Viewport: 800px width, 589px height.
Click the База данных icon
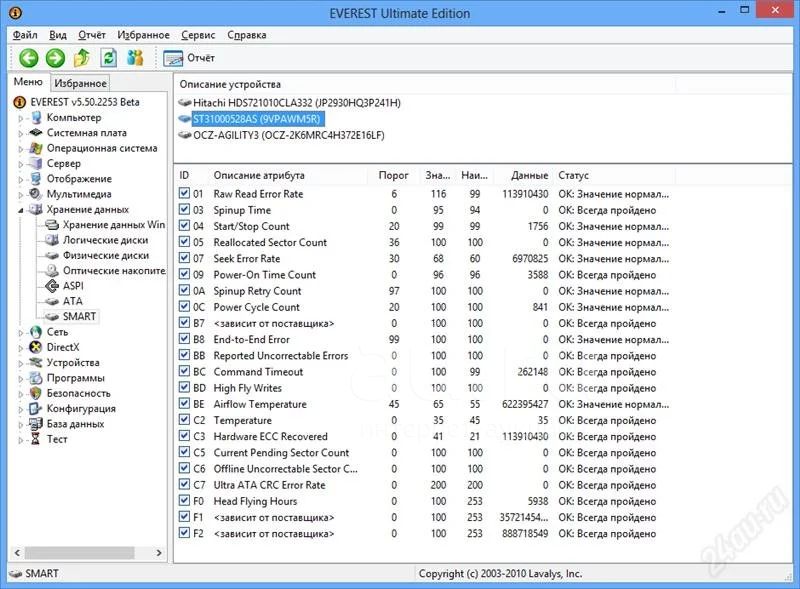coord(36,424)
